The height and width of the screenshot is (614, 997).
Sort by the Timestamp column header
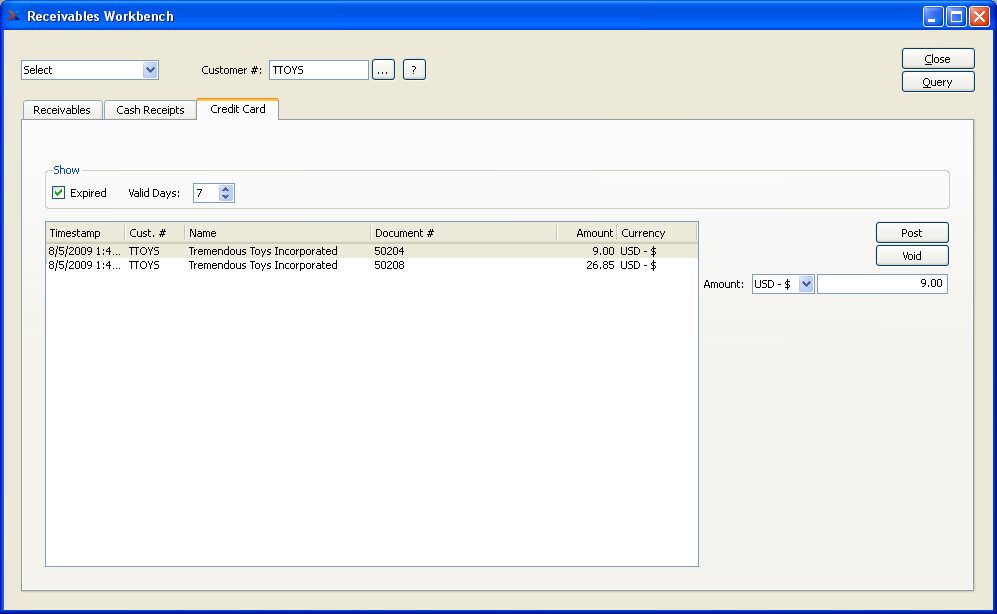(x=85, y=233)
